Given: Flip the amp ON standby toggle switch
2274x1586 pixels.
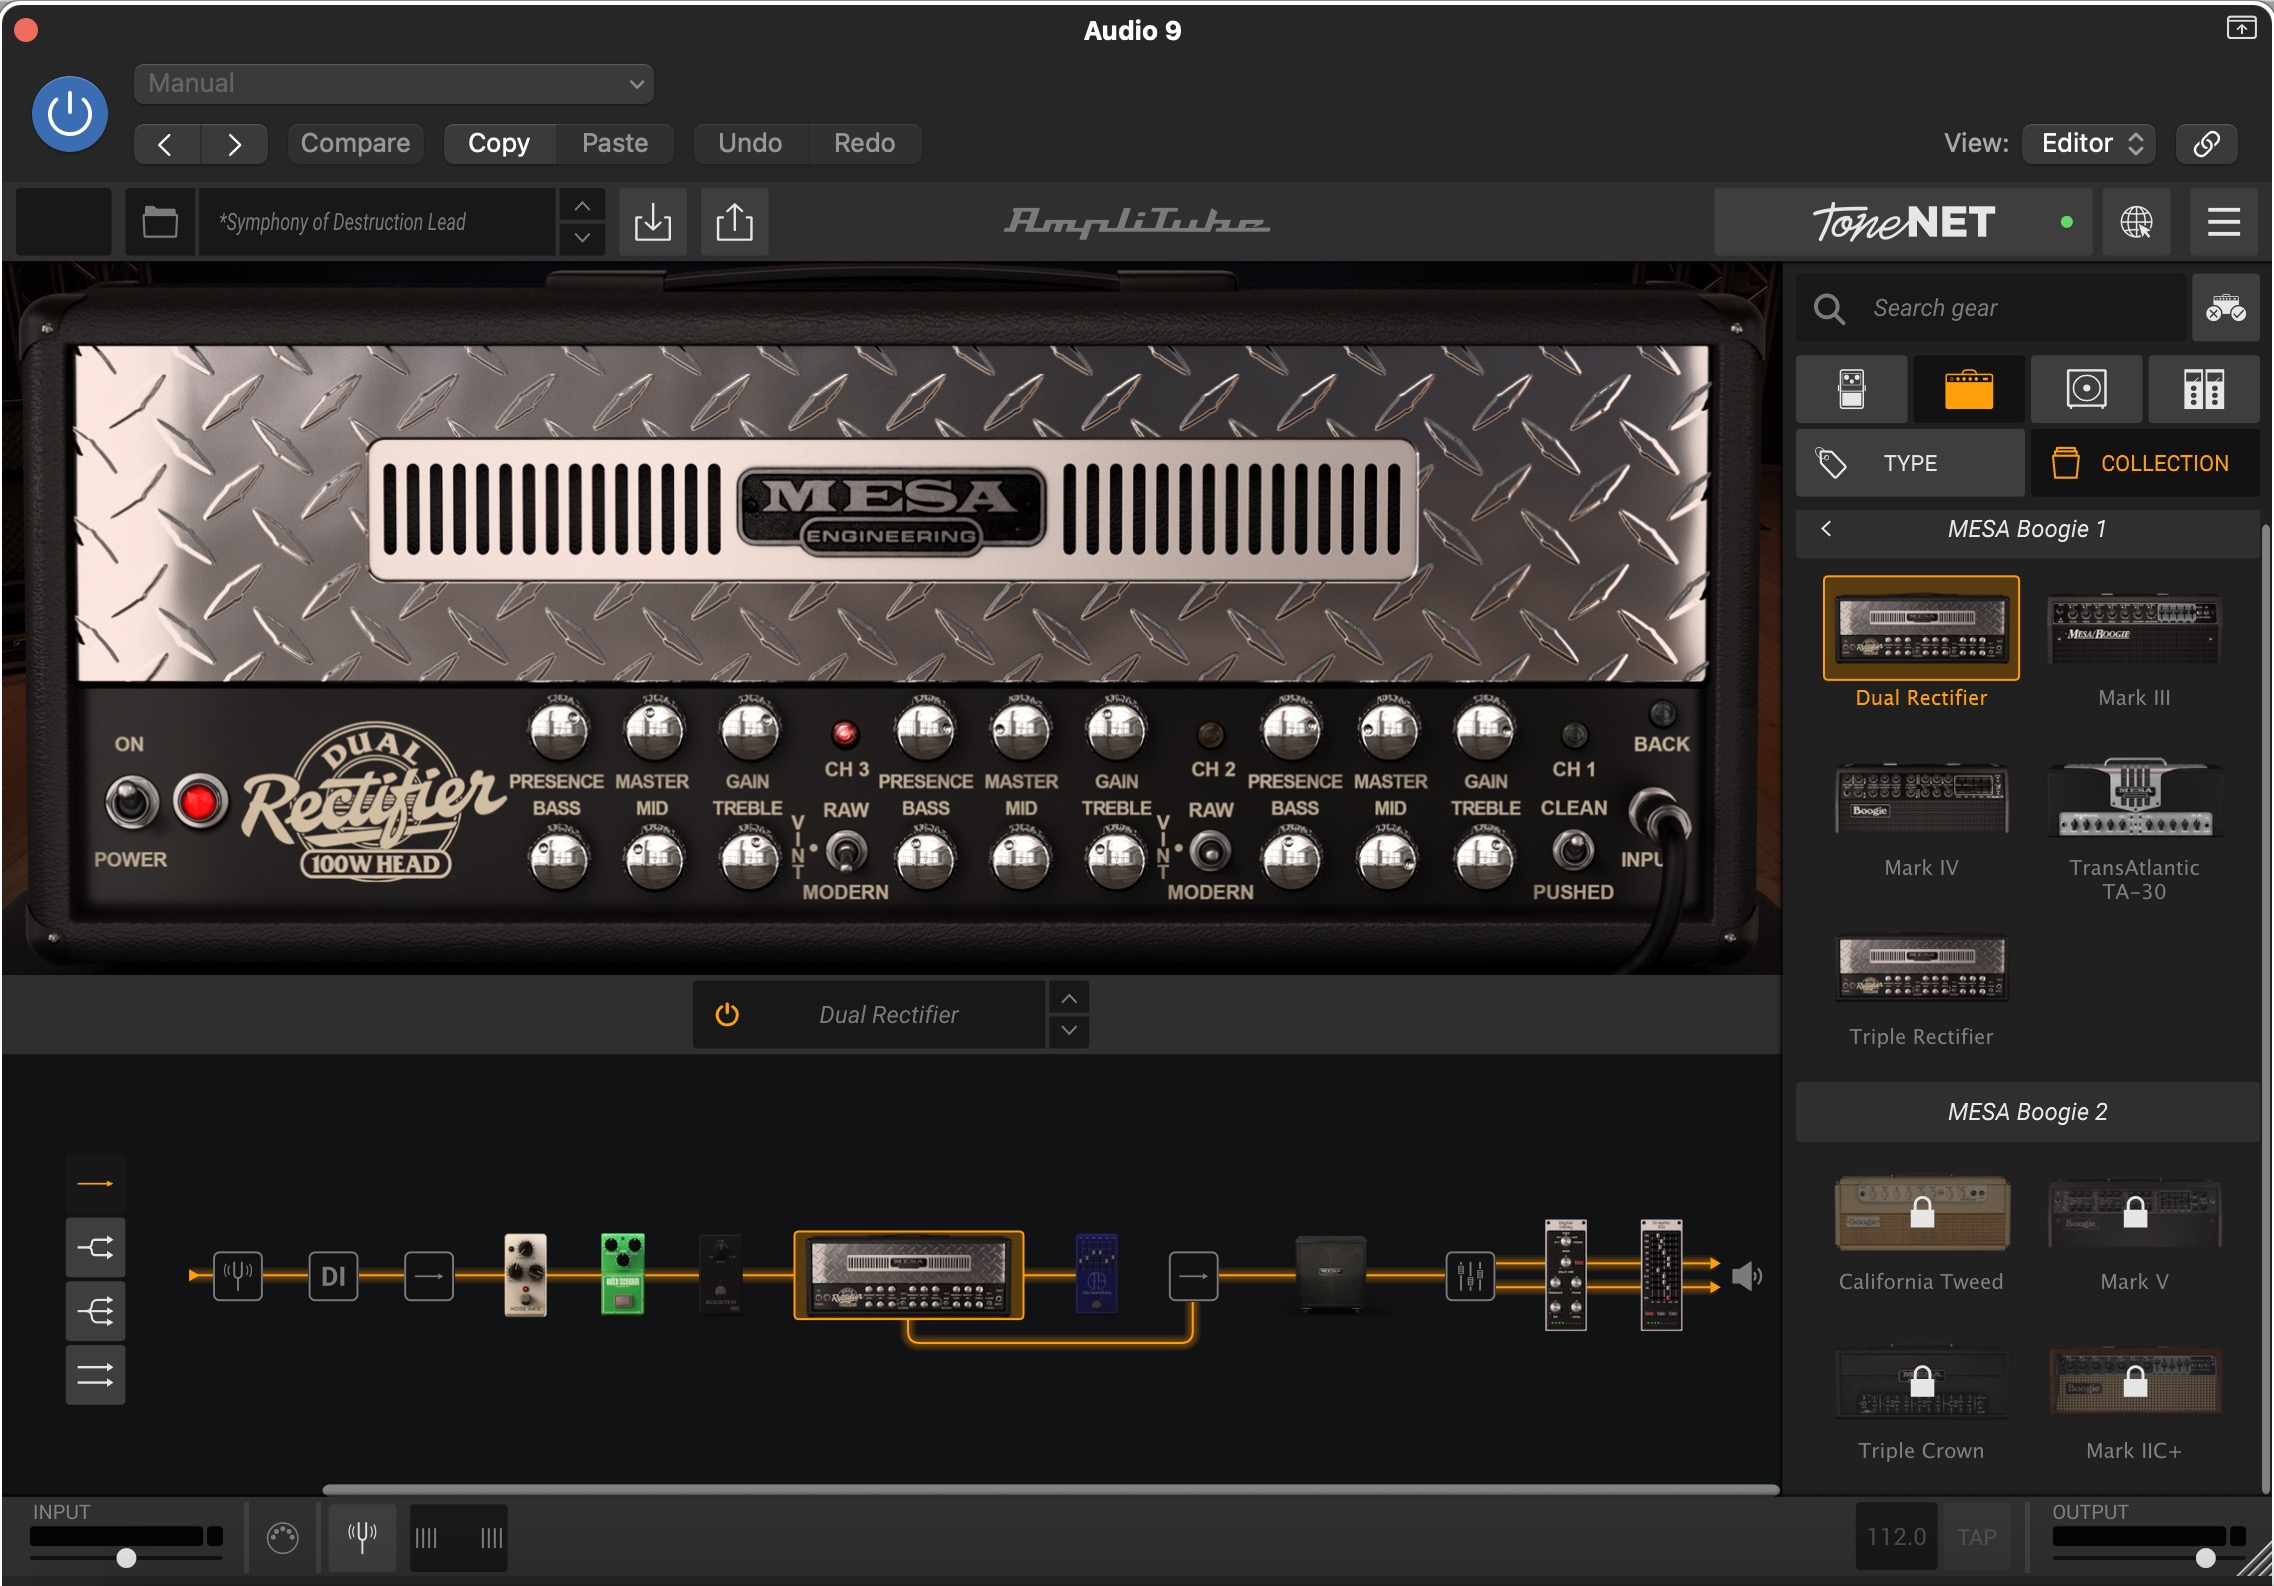Looking at the screenshot, I should tap(131, 802).
